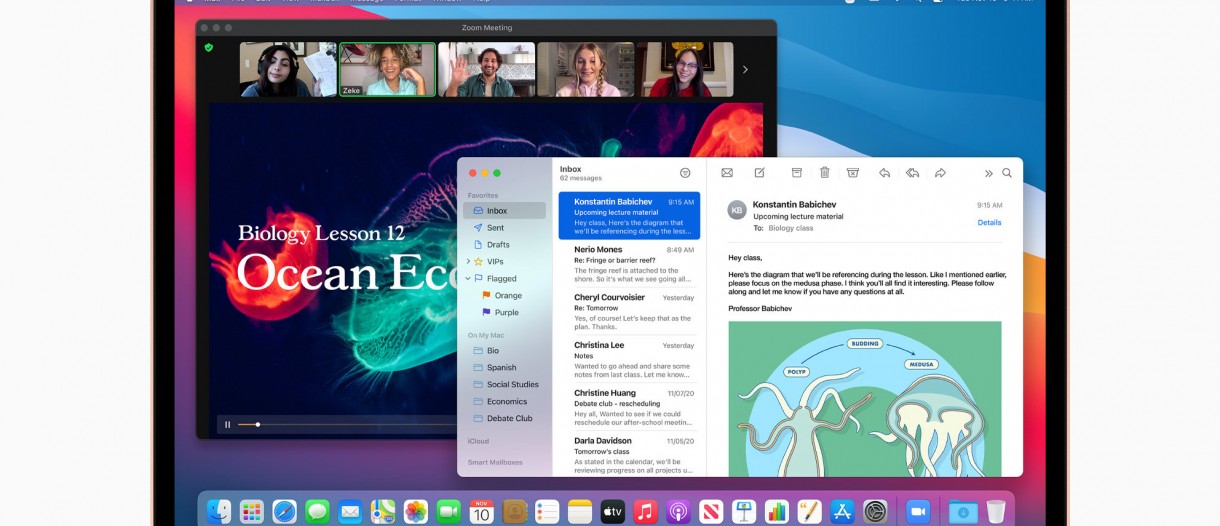Click the Details link in the email header
The width and height of the screenshot is (1220, 526).
(989, 223)
